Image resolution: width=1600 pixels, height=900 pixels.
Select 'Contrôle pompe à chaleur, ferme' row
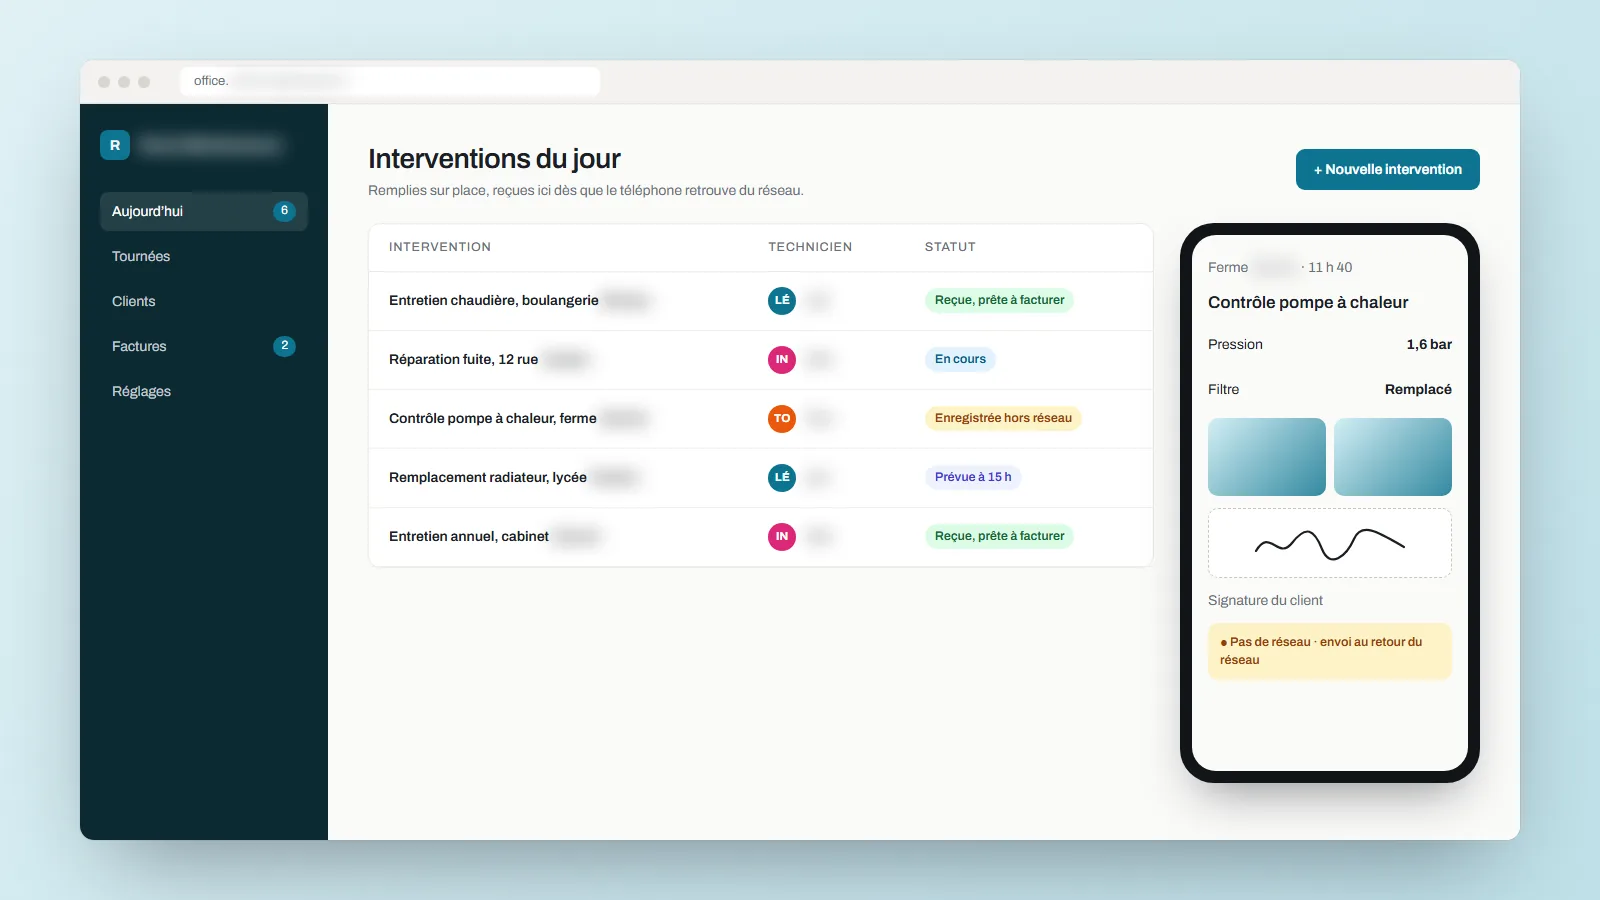tap(761, 418)
